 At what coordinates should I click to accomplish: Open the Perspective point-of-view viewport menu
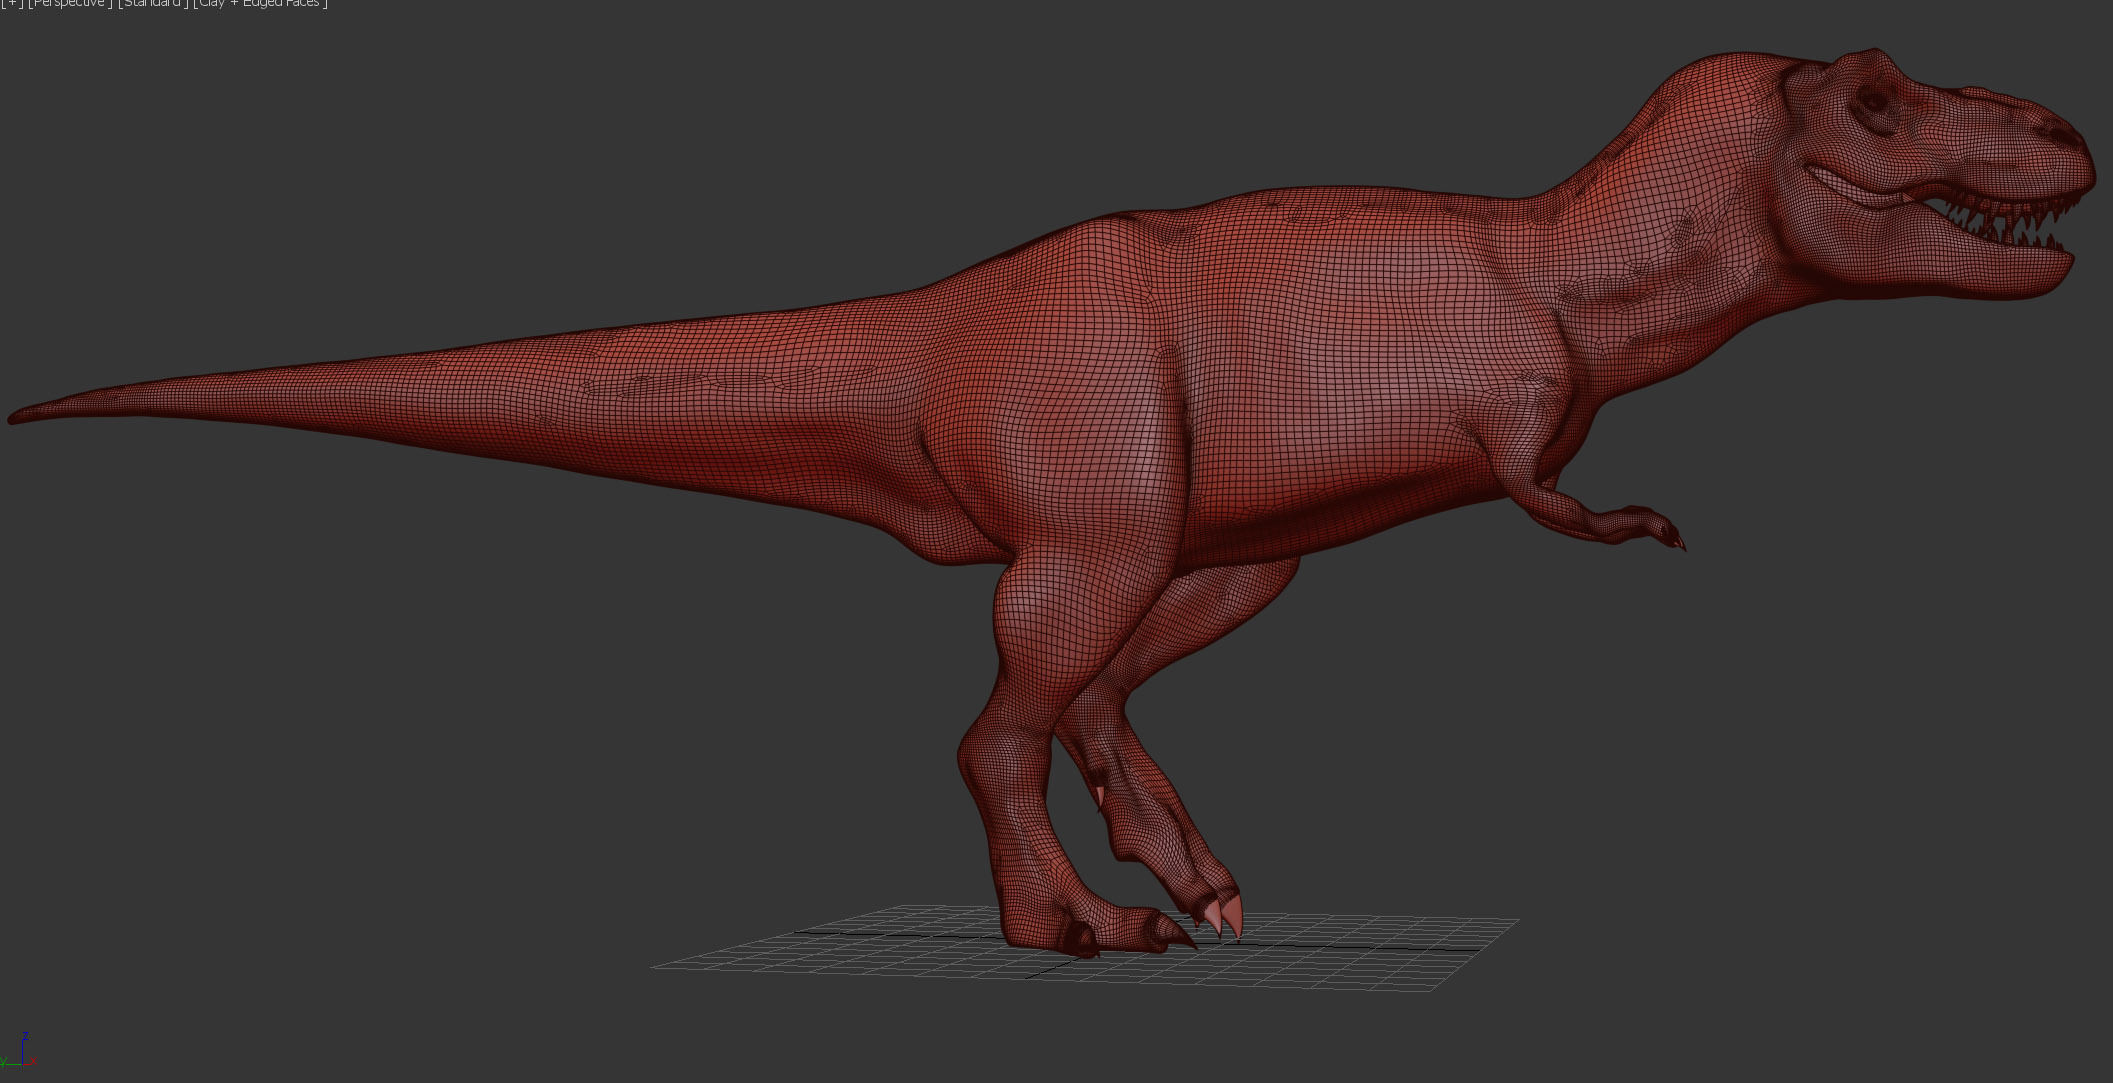[x=70, y=3]
